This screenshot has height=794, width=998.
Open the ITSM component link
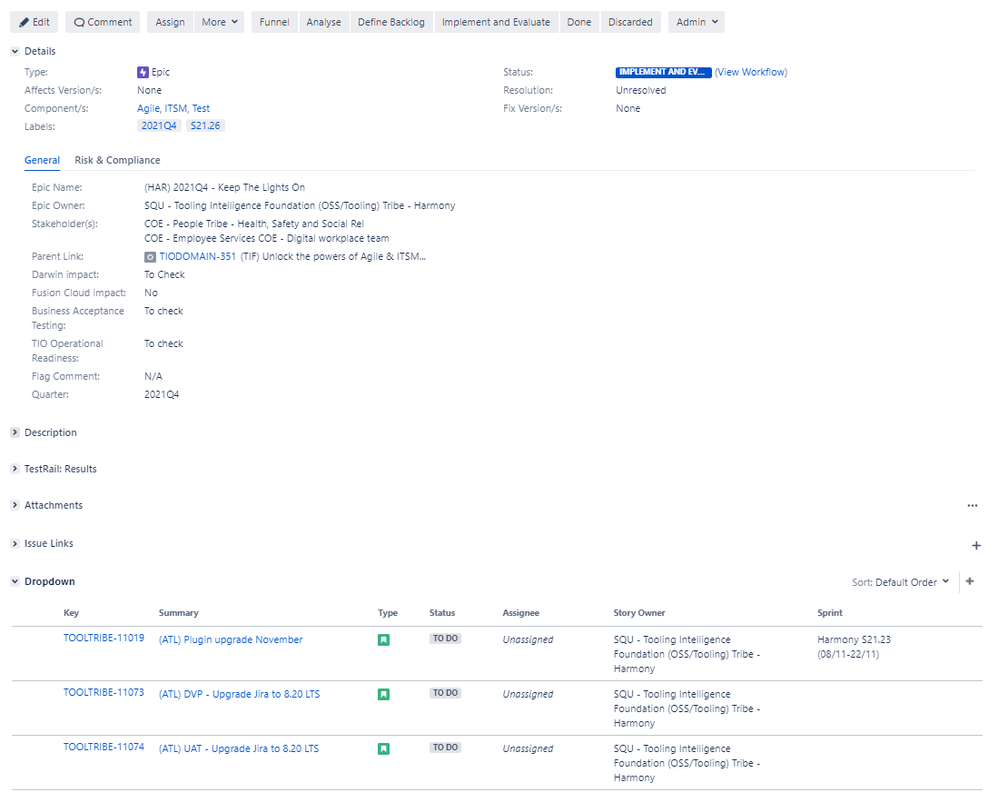click(176, 109)
